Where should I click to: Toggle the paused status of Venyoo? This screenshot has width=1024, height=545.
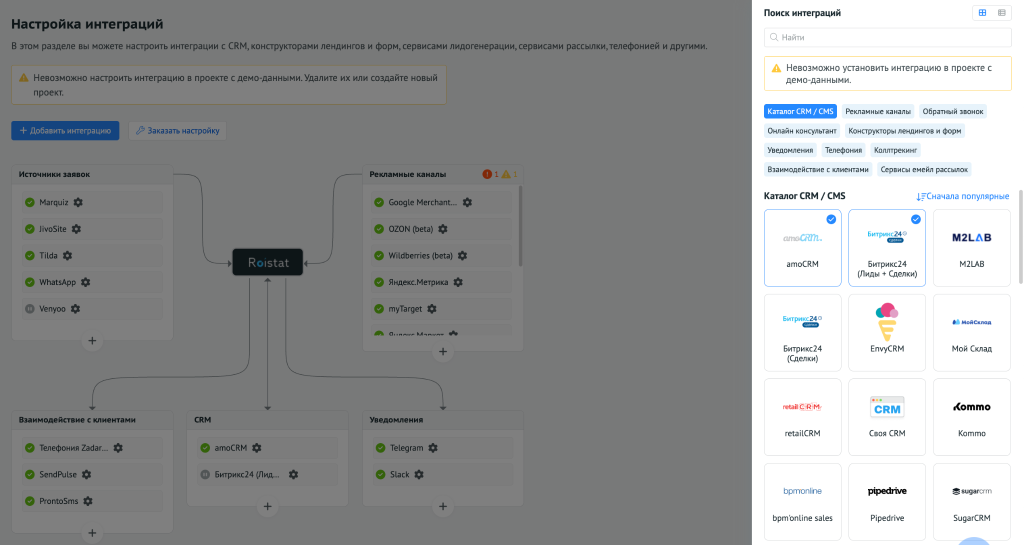tap(29, 309)
